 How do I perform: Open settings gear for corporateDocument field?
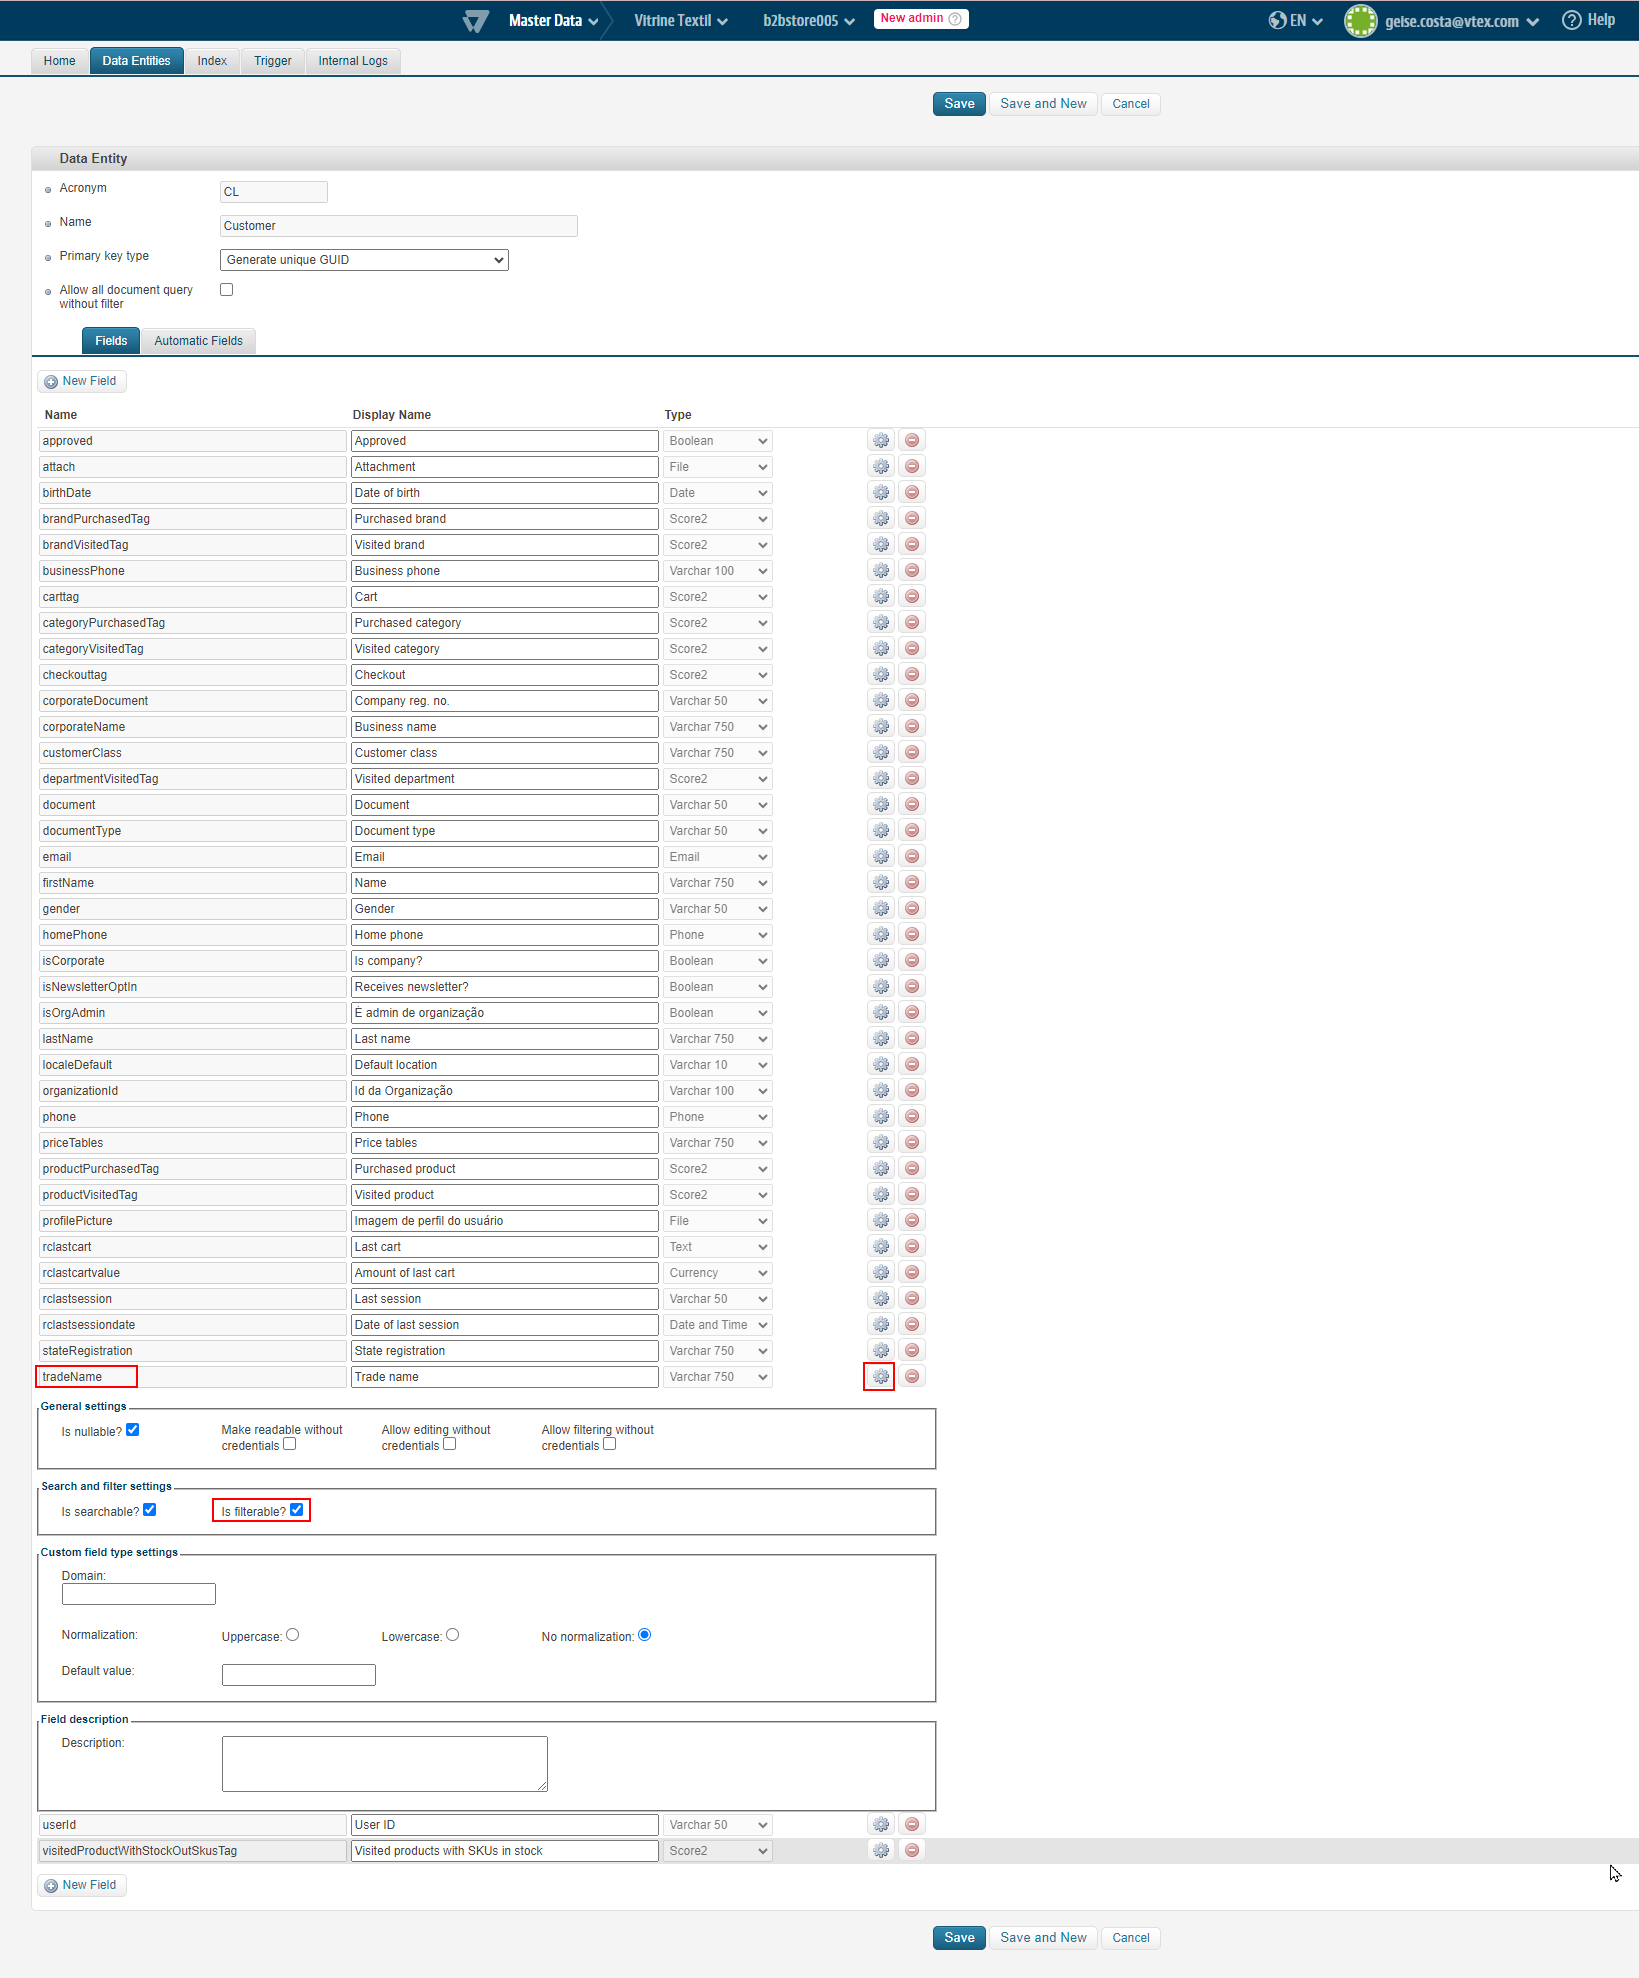(x=881, y=700)
